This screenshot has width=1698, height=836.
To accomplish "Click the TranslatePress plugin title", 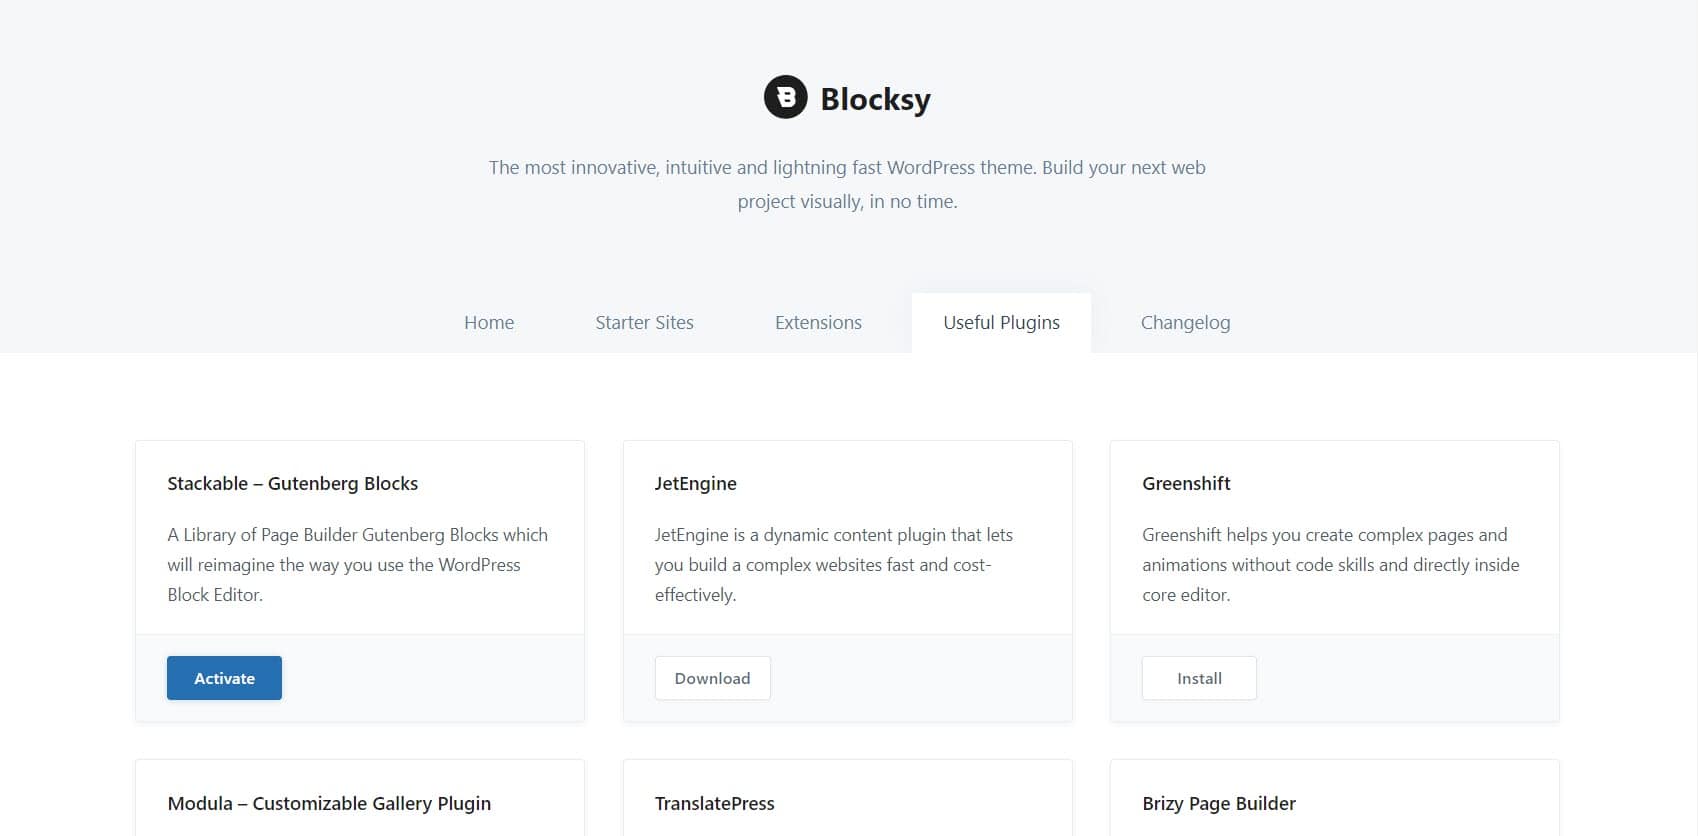I will pyautogui.click(x=715, y=803).
